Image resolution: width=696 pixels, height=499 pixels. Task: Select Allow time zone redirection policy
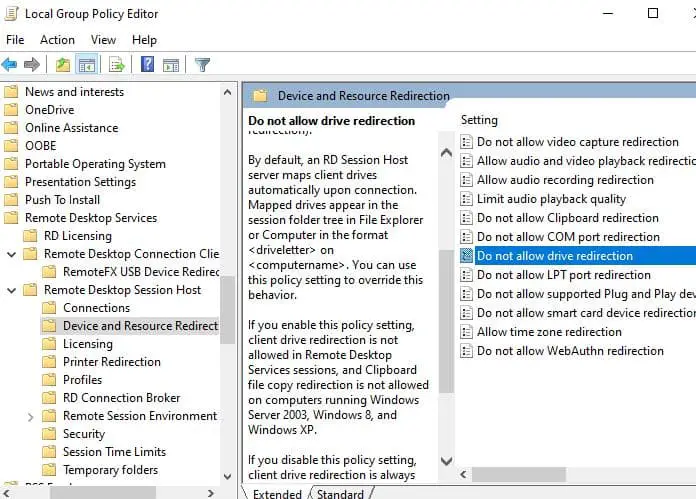(549, 332)
